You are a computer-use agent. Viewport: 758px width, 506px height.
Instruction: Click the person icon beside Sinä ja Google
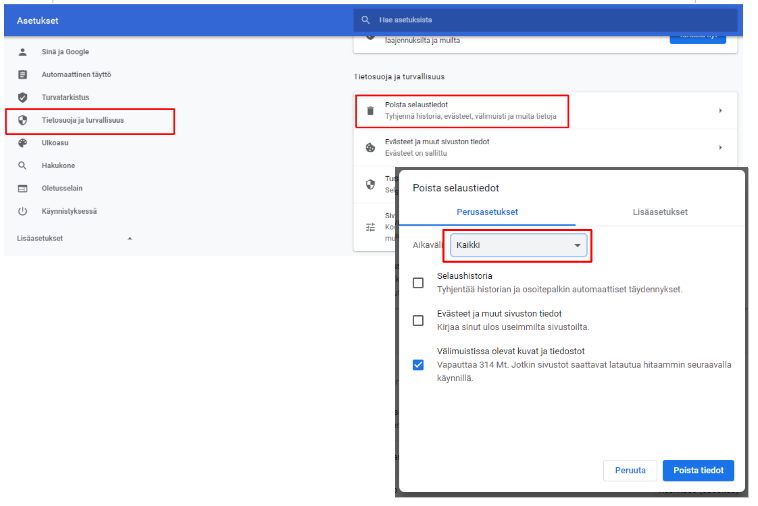[x=23, y=52]
